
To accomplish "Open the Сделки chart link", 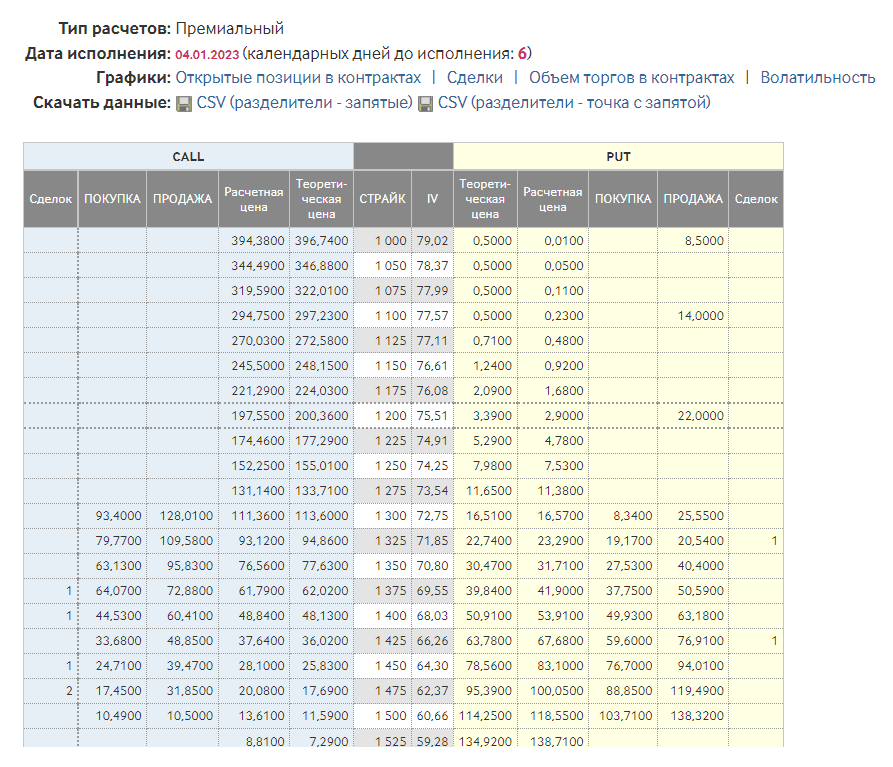I will pos(475,78).
